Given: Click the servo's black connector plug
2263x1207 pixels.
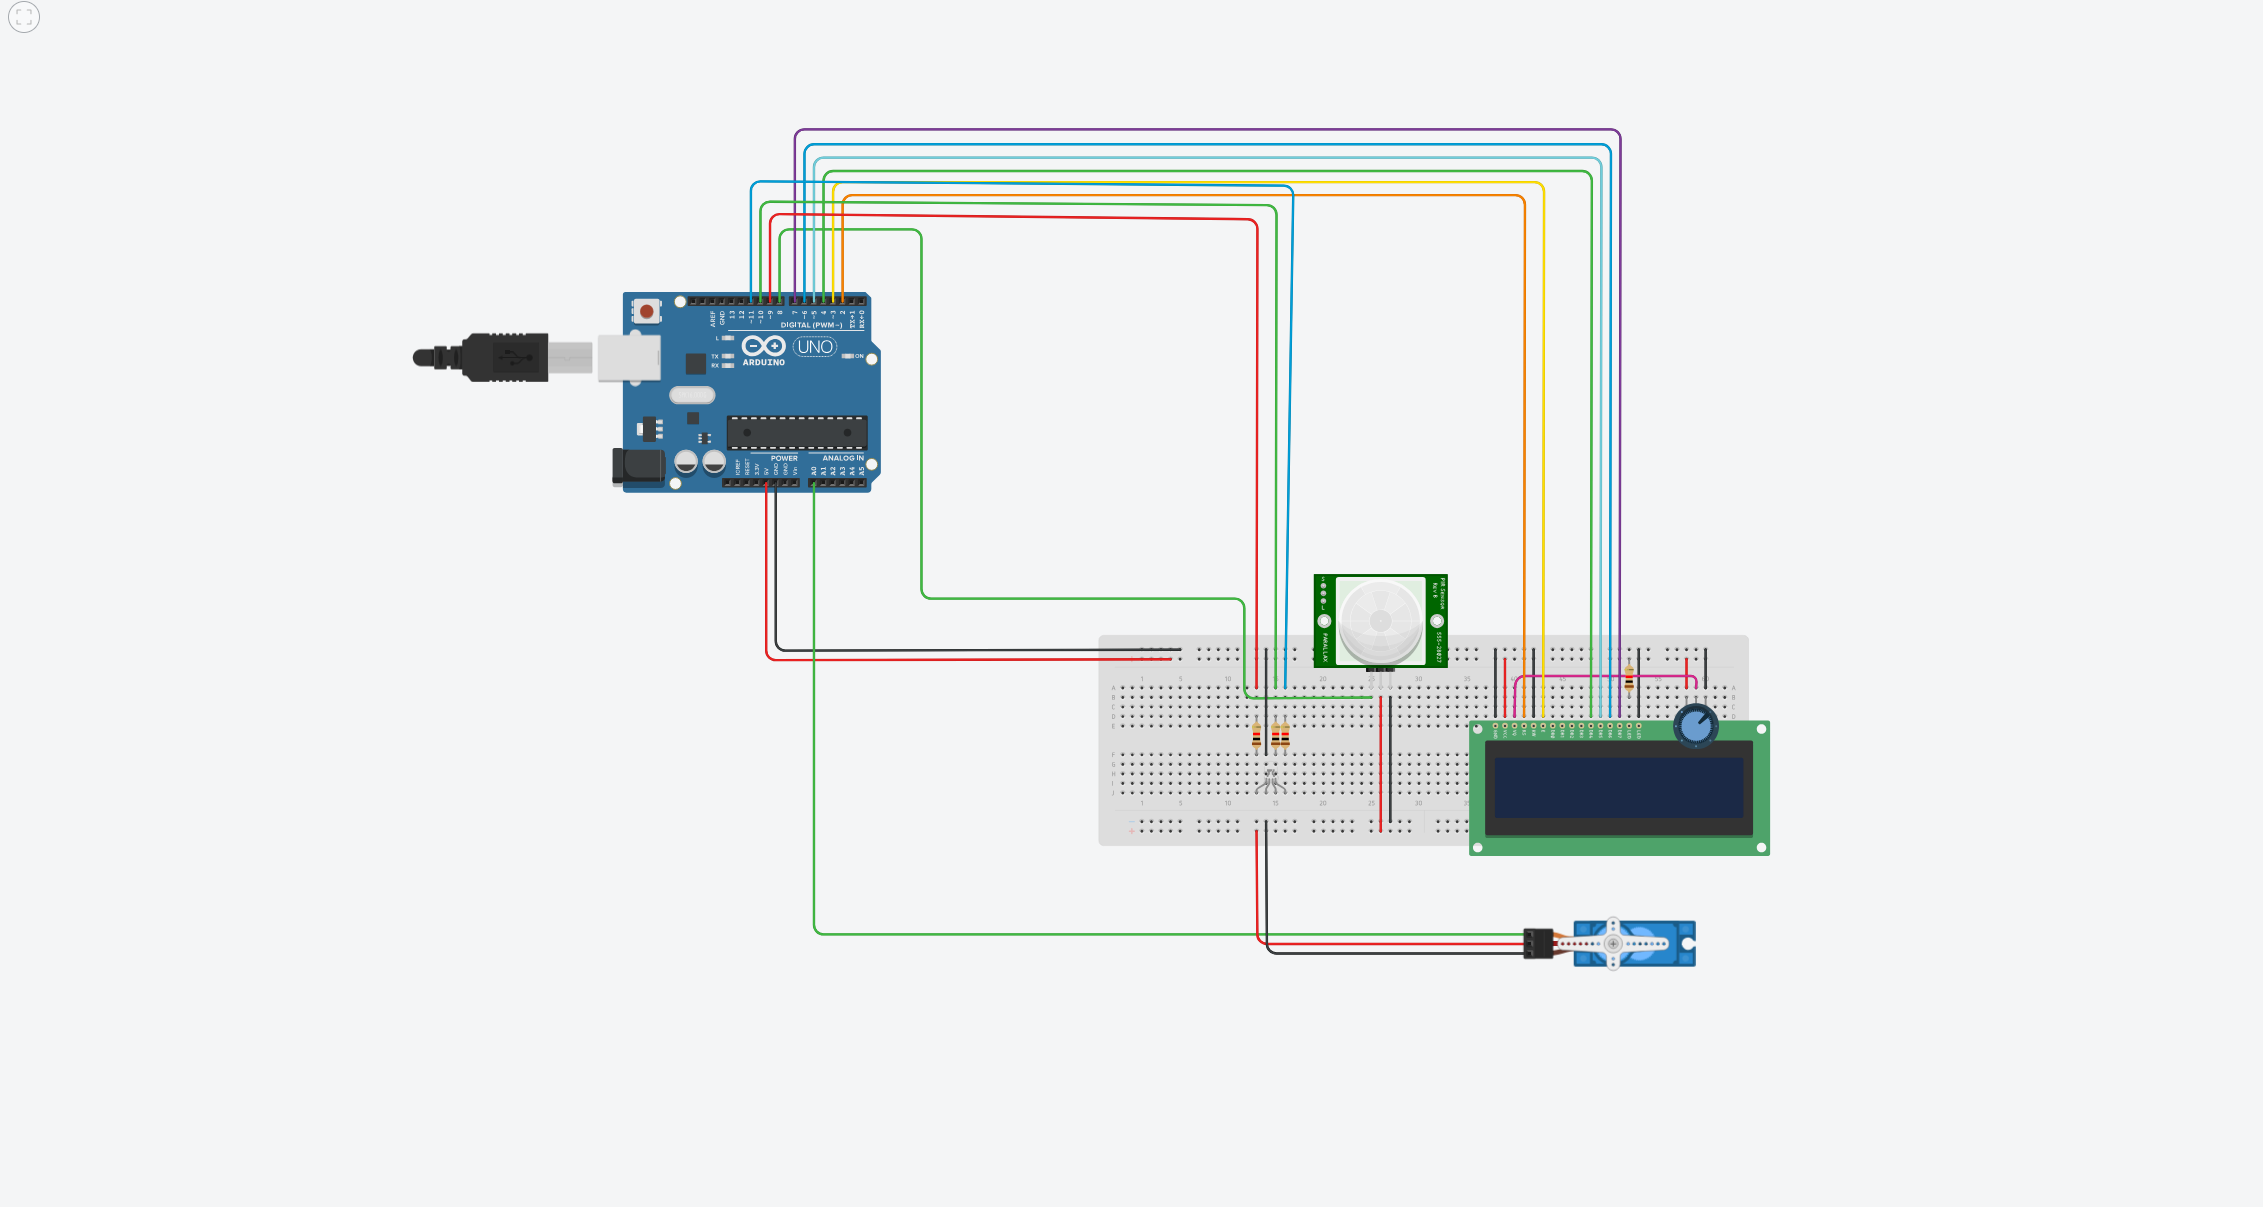Looking at the screenshot, I should coord(1537,943).
